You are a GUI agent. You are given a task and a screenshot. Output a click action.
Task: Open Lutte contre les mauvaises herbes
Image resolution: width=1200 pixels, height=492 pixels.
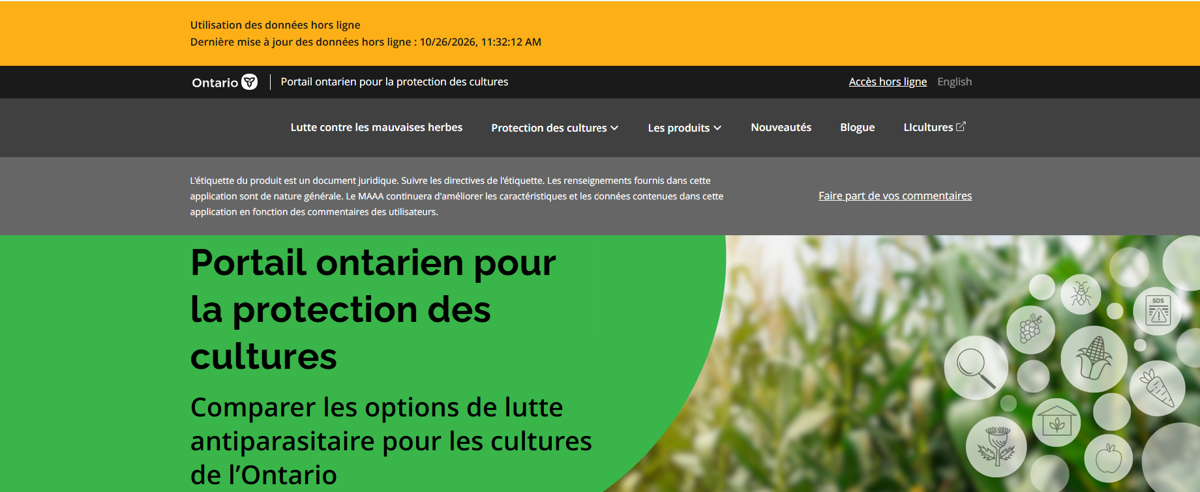(x=377, y=128)
